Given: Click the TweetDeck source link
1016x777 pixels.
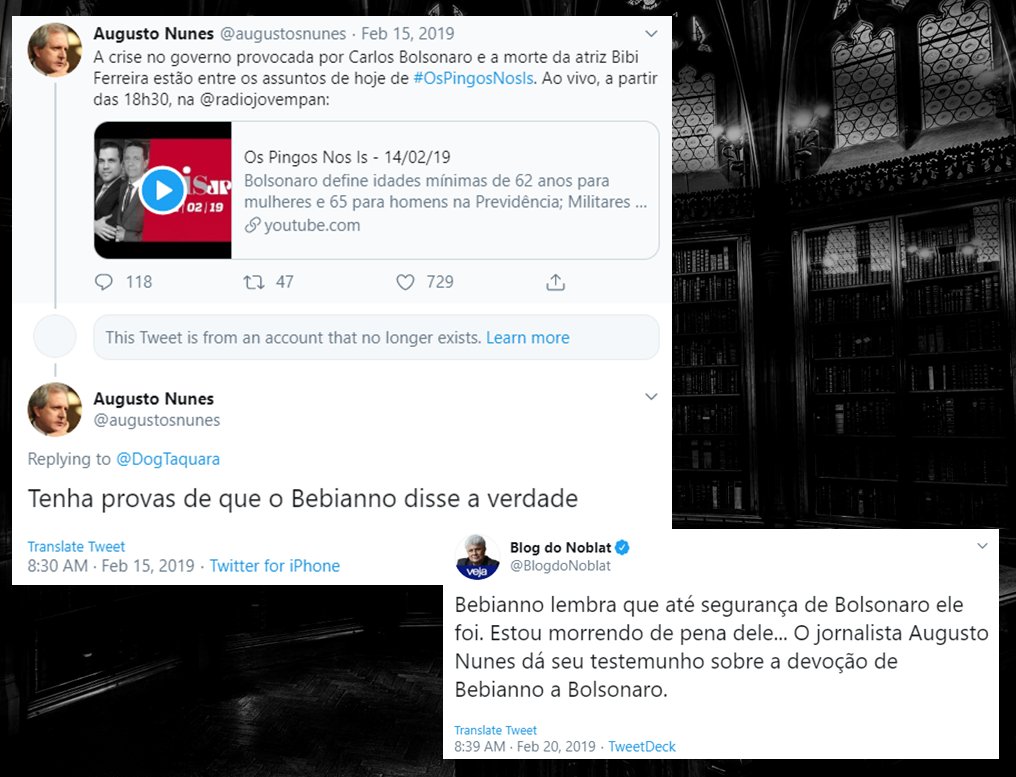Looking at the screenshot, I should [x=641, y=747].
